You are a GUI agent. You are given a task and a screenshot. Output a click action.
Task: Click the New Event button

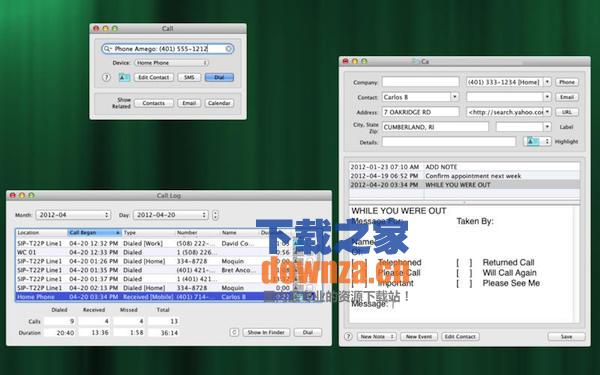419,337
